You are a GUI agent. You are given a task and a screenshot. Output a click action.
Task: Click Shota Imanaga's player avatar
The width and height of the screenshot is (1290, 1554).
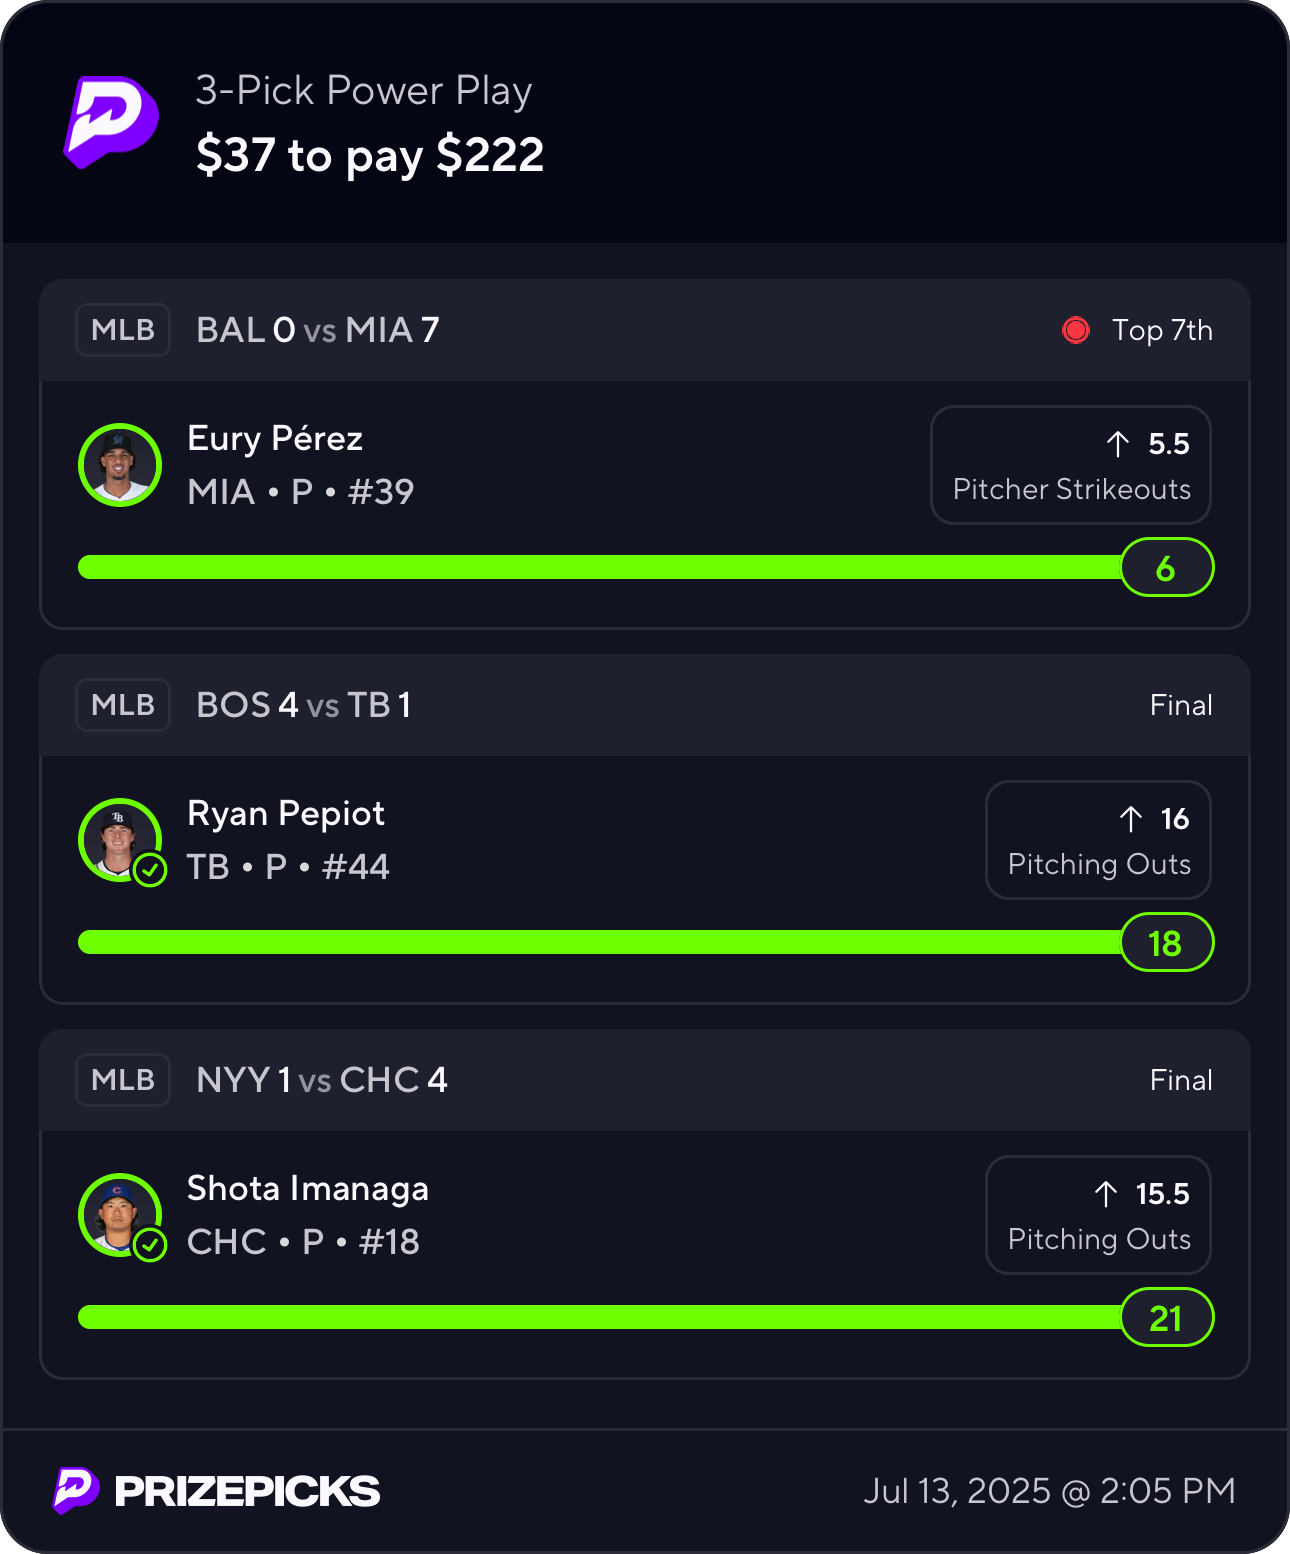(x=118, y=1213)
